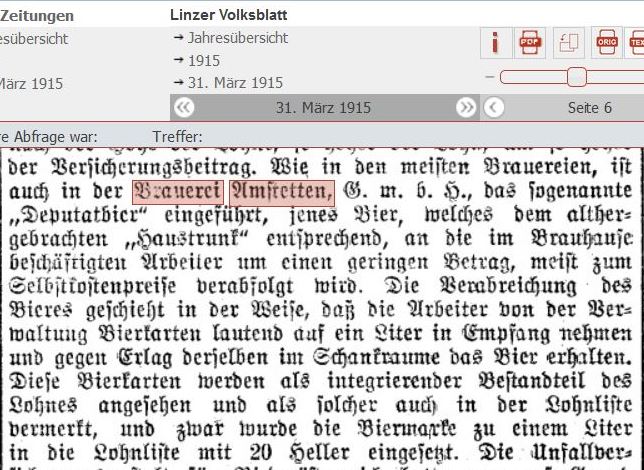644x470 pixels.
Task: Click the Seite 6 page indicator
Action: point(589,107)
